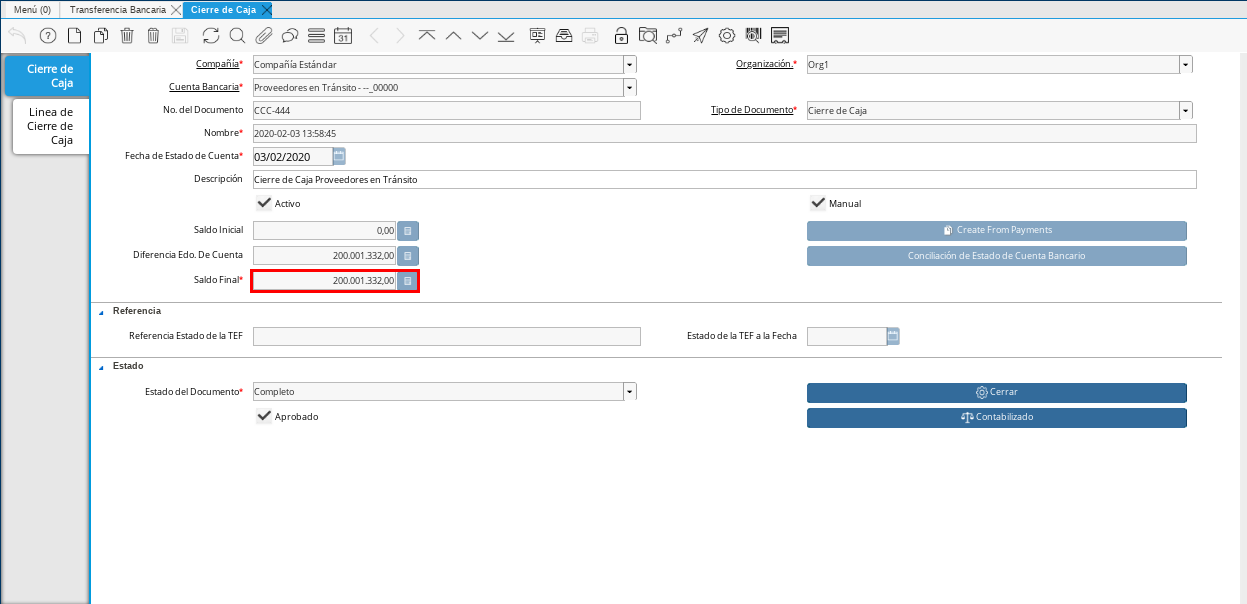
Task: Open the Process gear icon in toolbar
Action: (727, 36)
